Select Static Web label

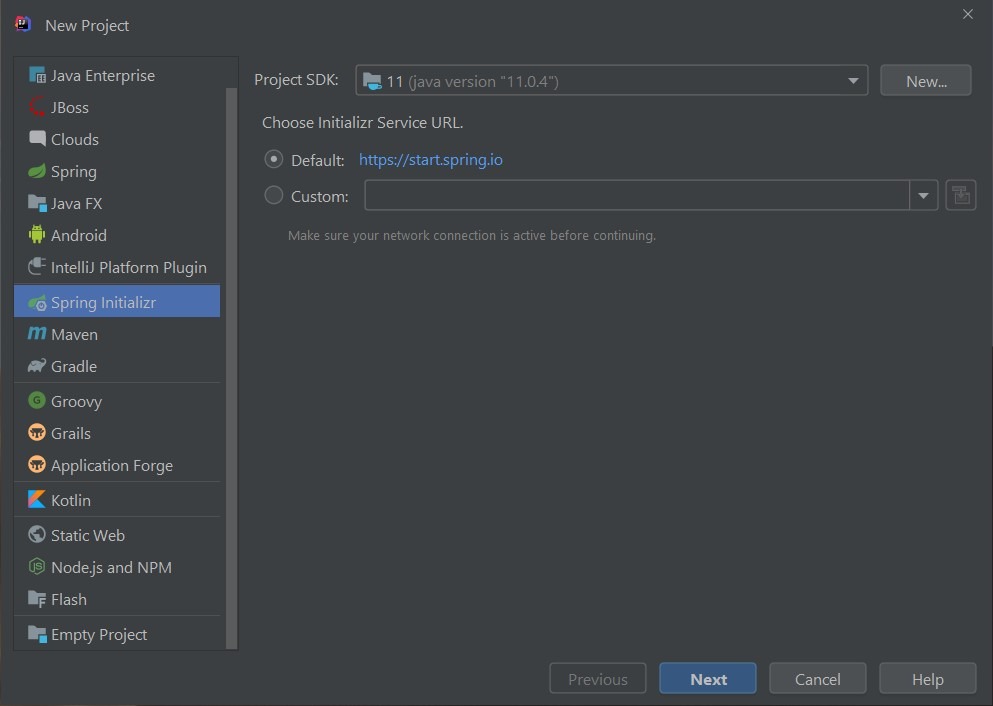[88, 535]
